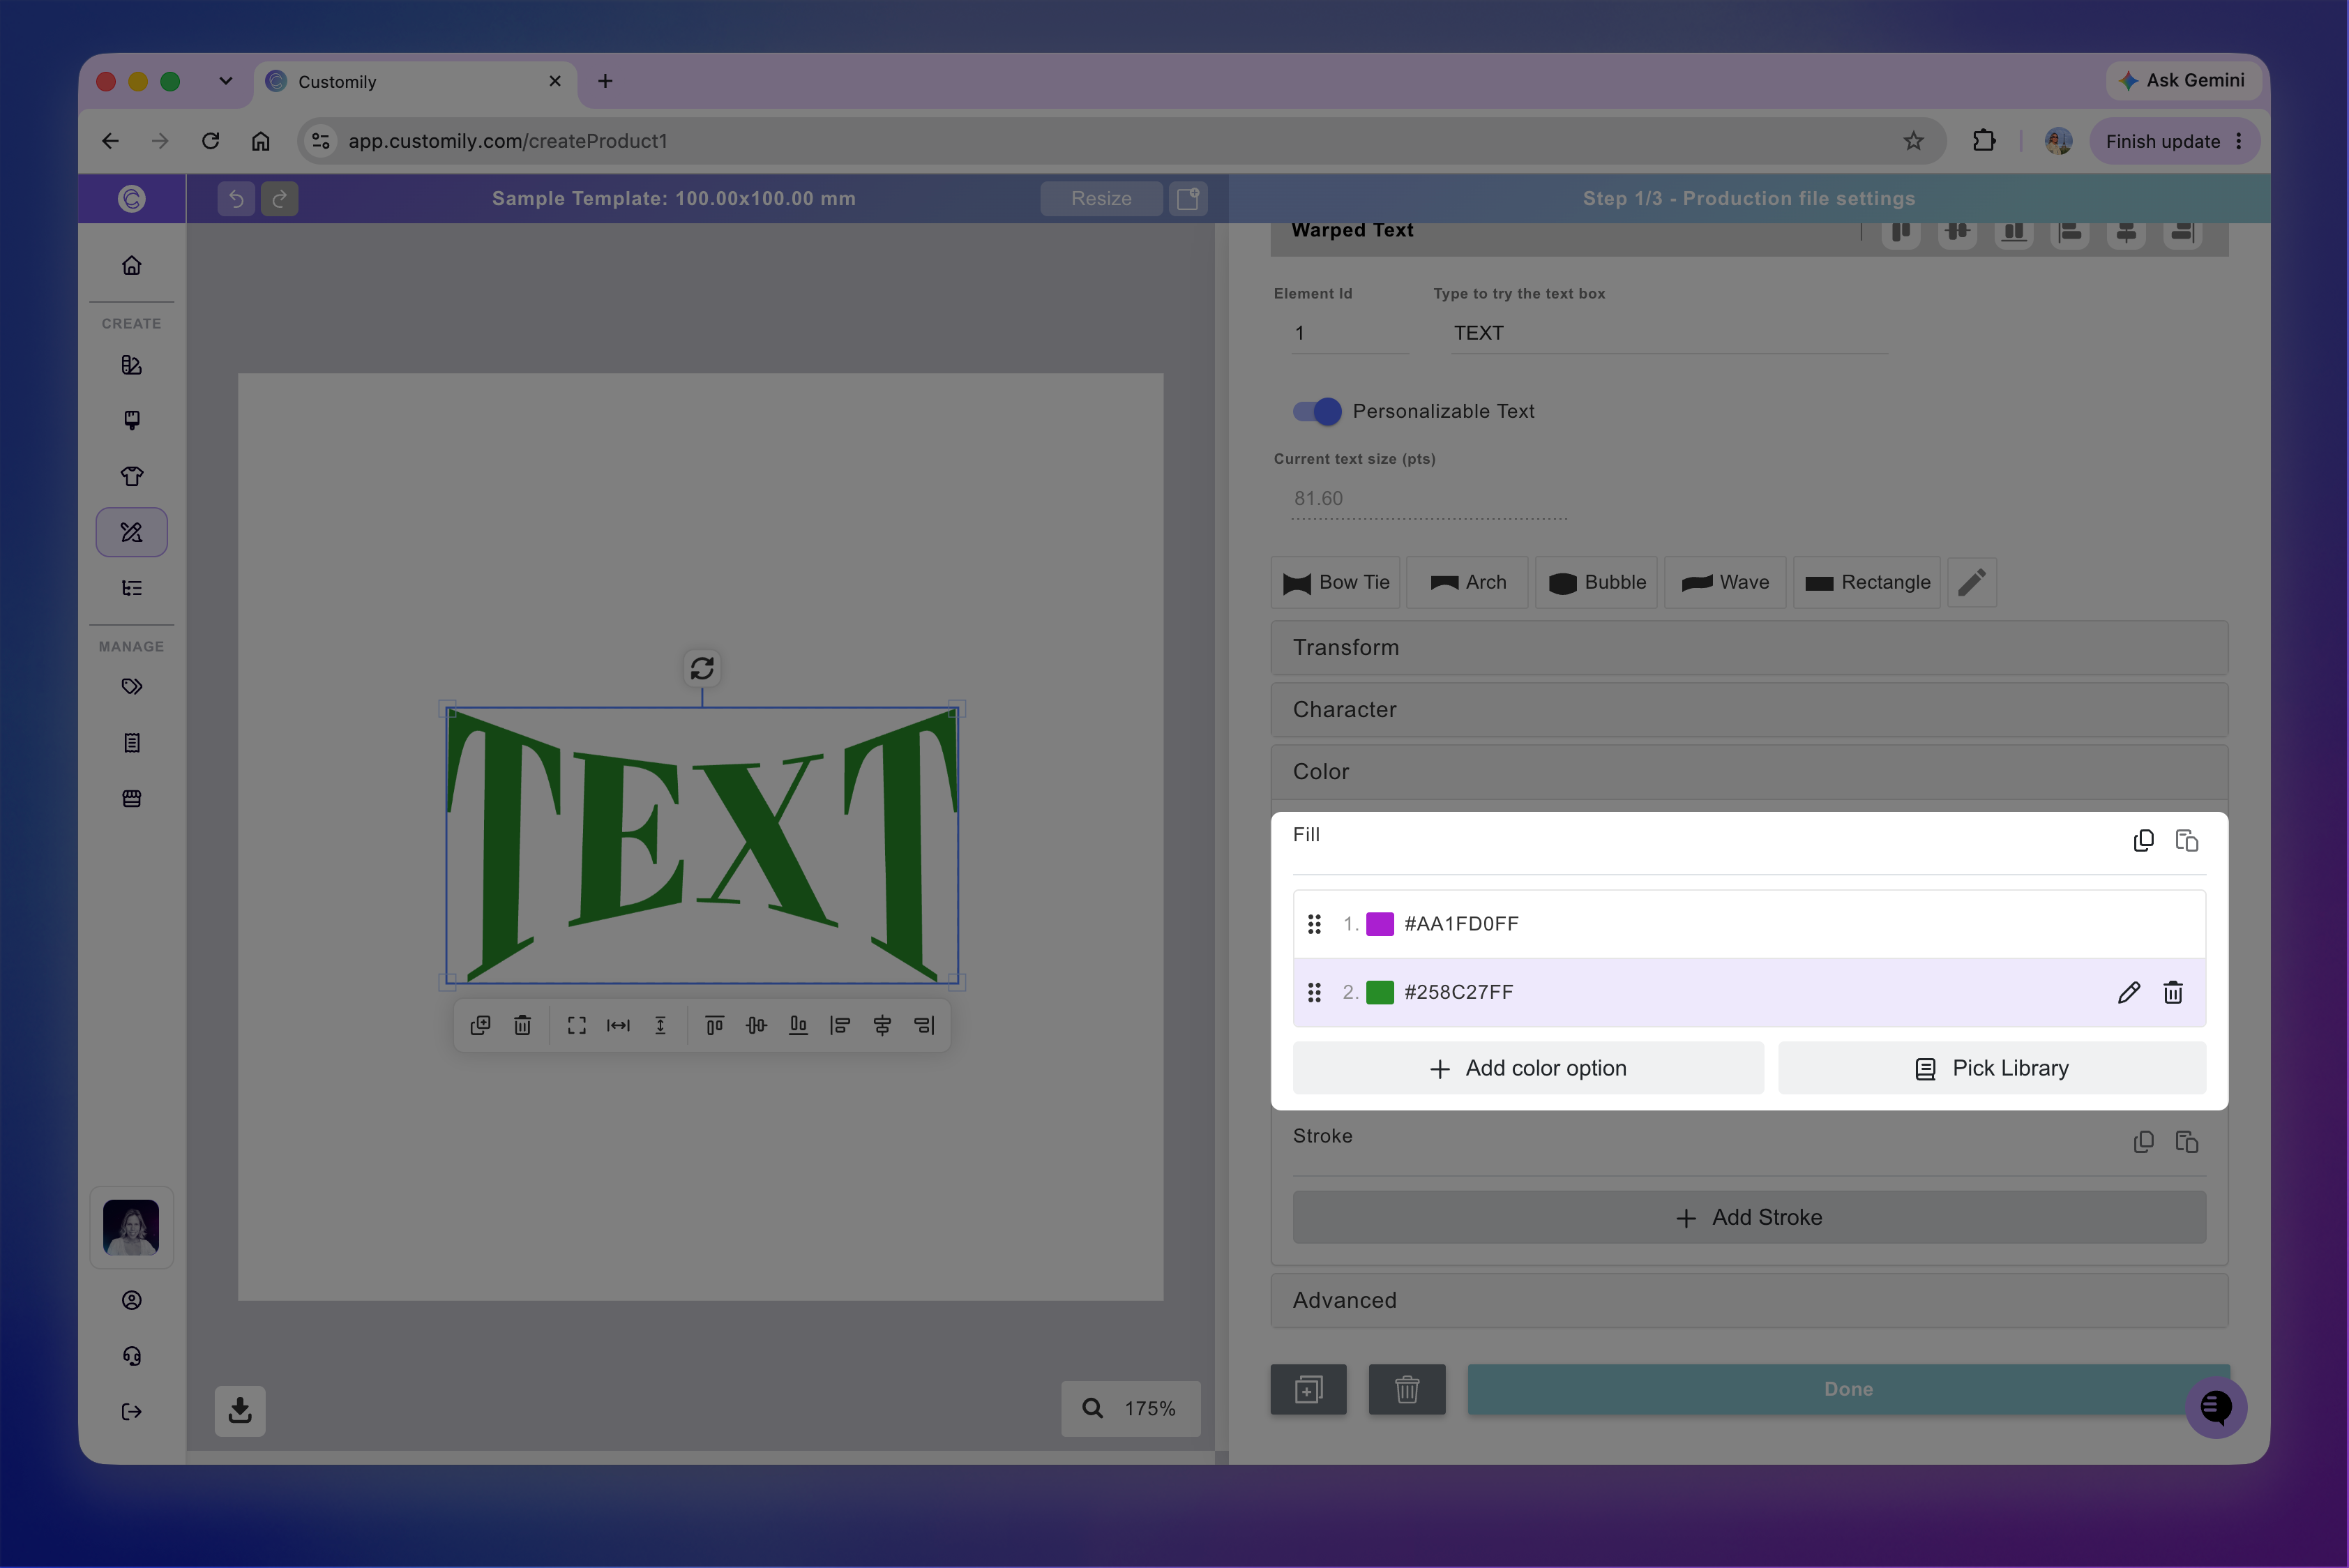Click the undo arrow in the header
The height and width of the screenshot is (1568, 2349).
(x=236, y=198)
